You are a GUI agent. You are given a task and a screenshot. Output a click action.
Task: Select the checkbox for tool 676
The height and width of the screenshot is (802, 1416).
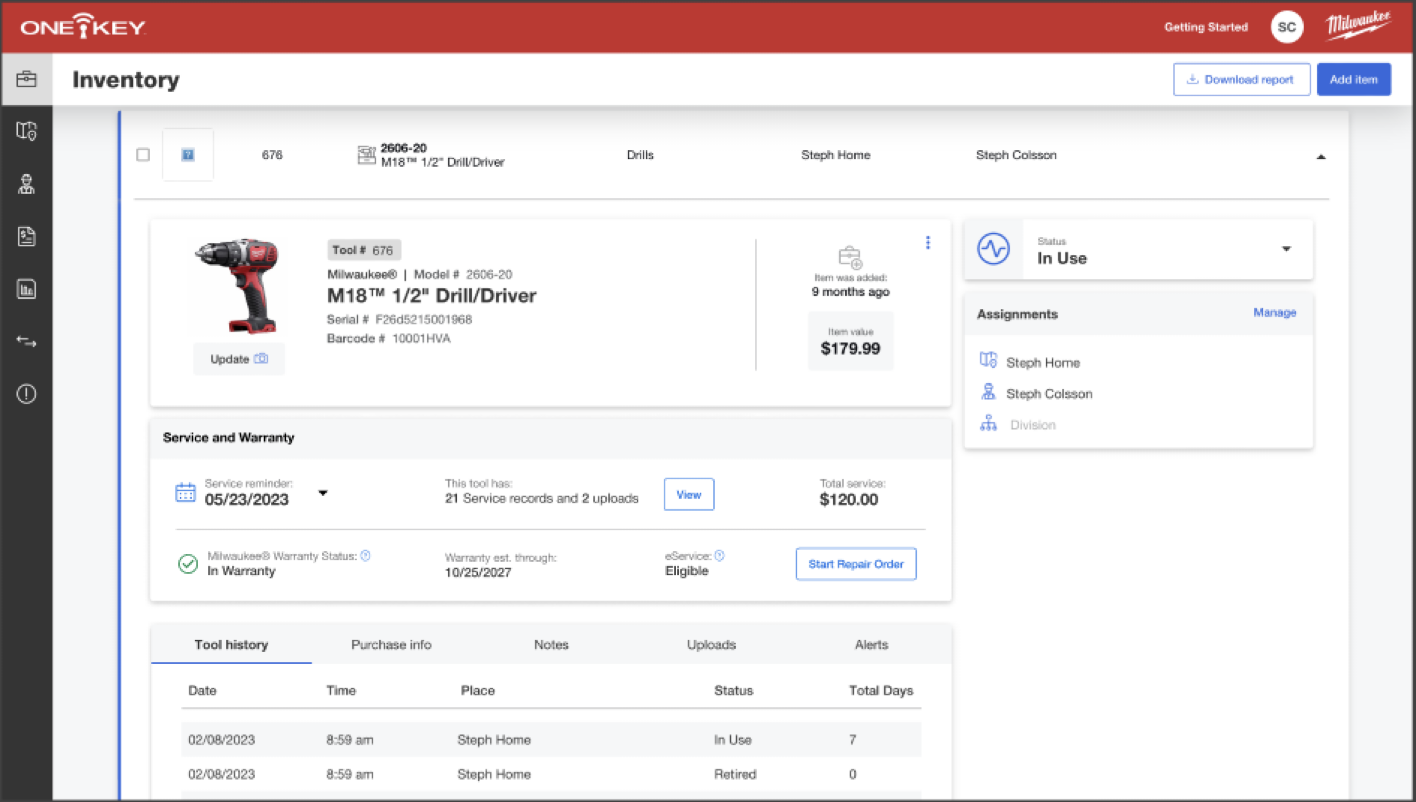tap(143, 155)
